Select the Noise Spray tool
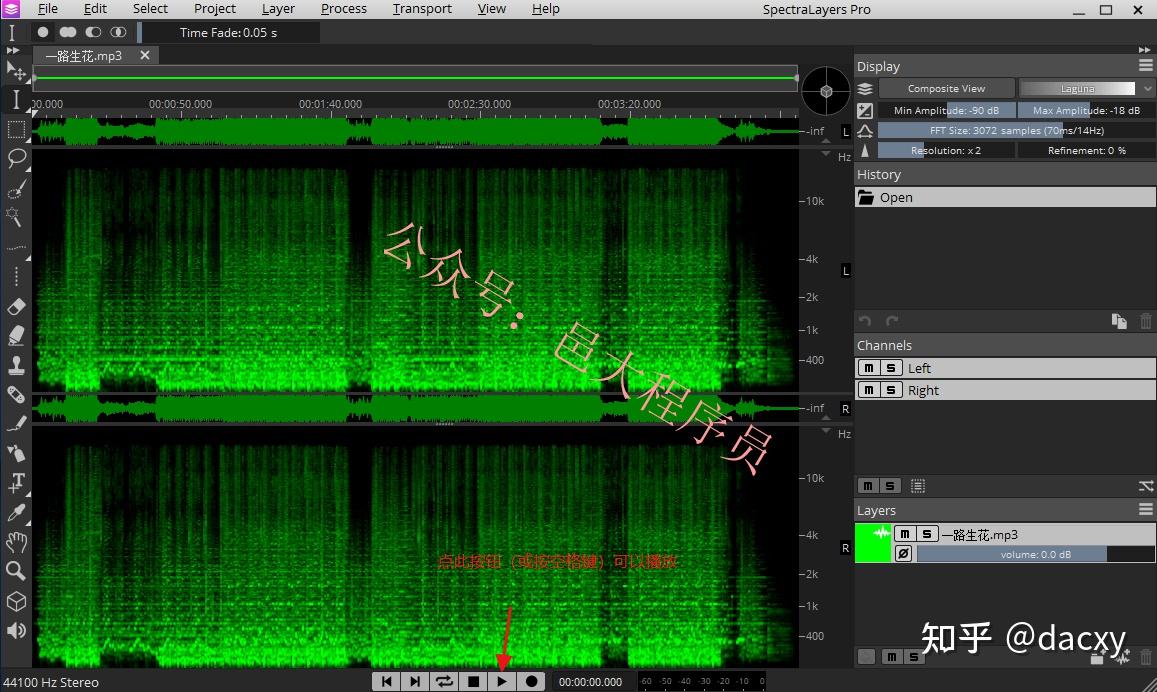Screen dimensions: 1157x692 coord(15,453)
